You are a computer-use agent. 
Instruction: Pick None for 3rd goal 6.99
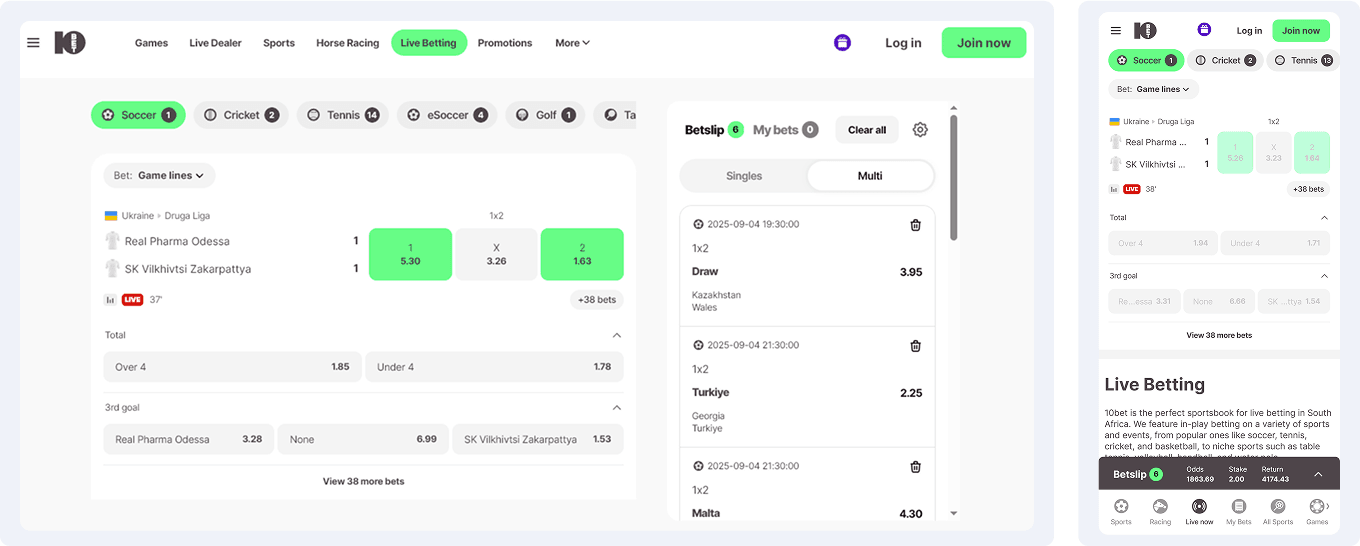pos(363,439)
